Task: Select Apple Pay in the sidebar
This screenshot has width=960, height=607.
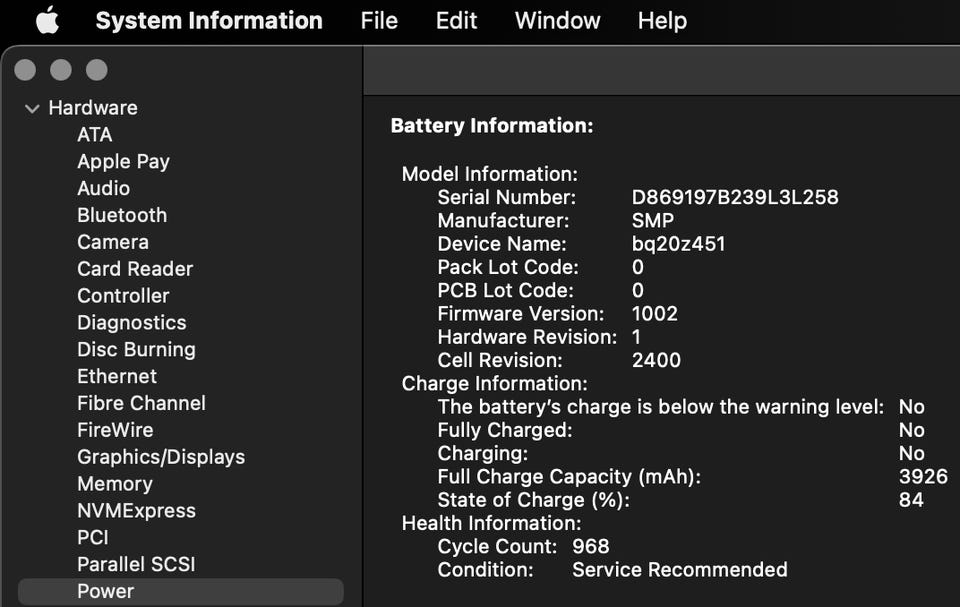Action: pyautogui.click(x=123, y=161)
